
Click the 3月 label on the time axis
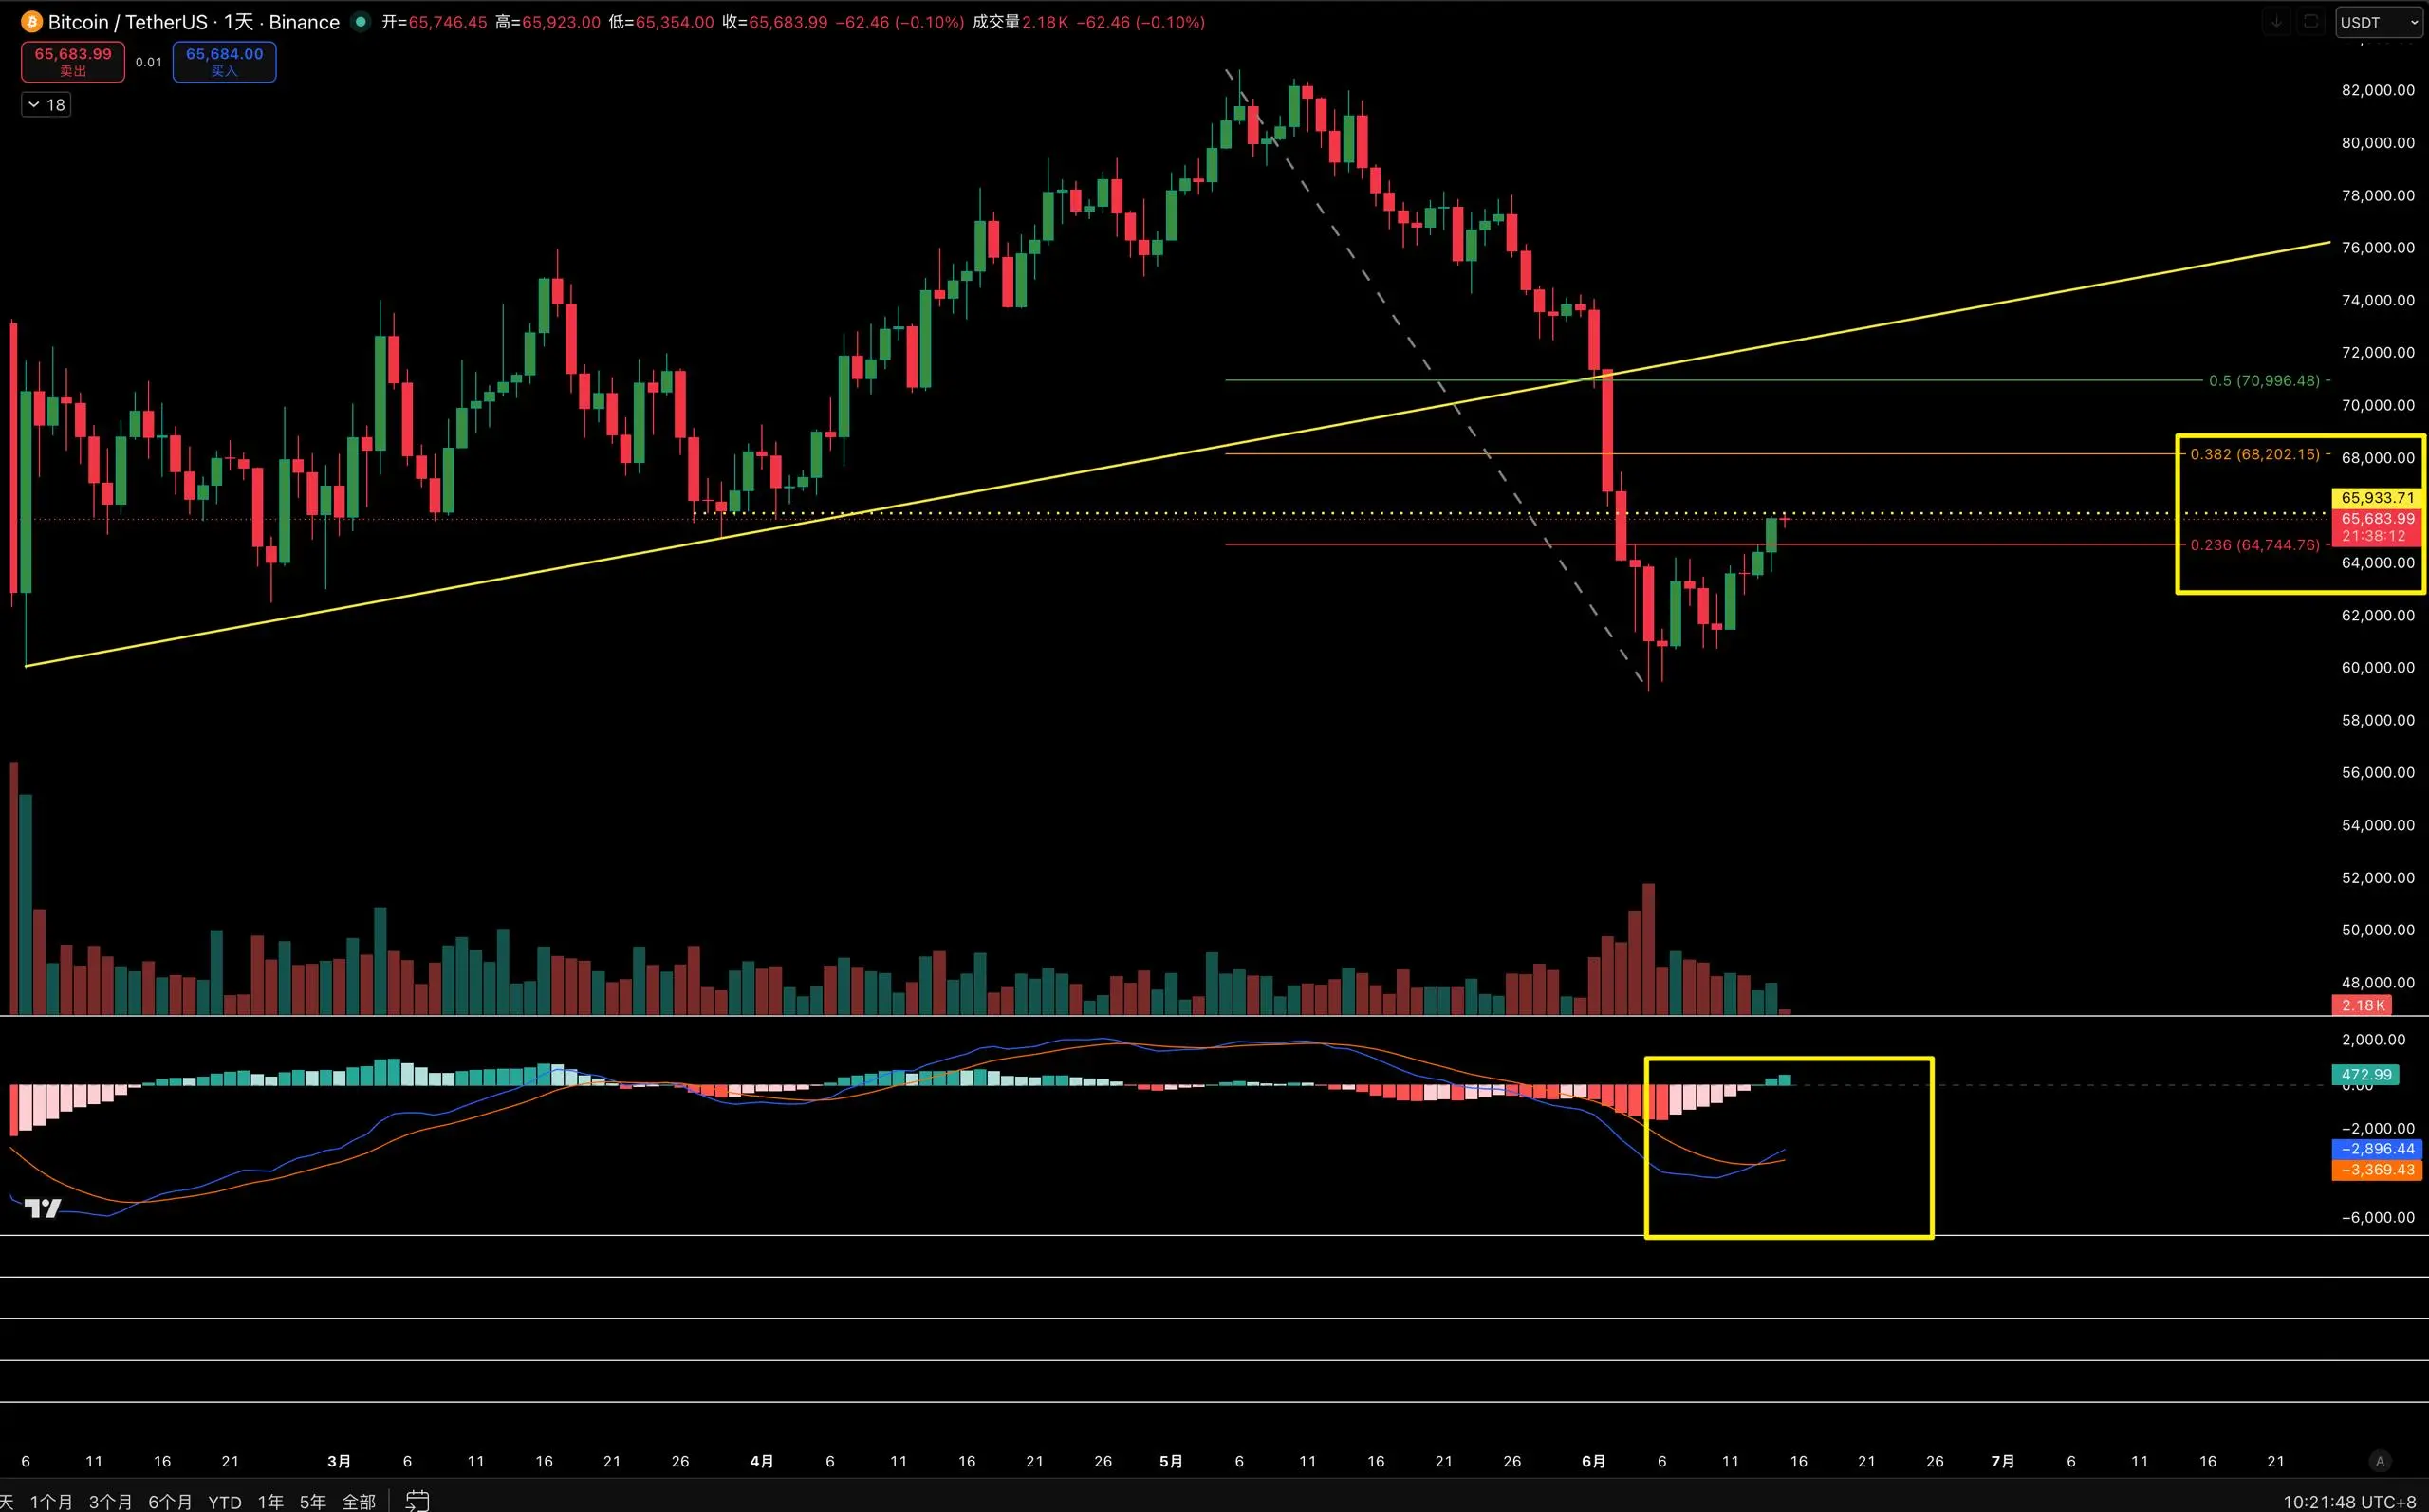coord(339,1461)
